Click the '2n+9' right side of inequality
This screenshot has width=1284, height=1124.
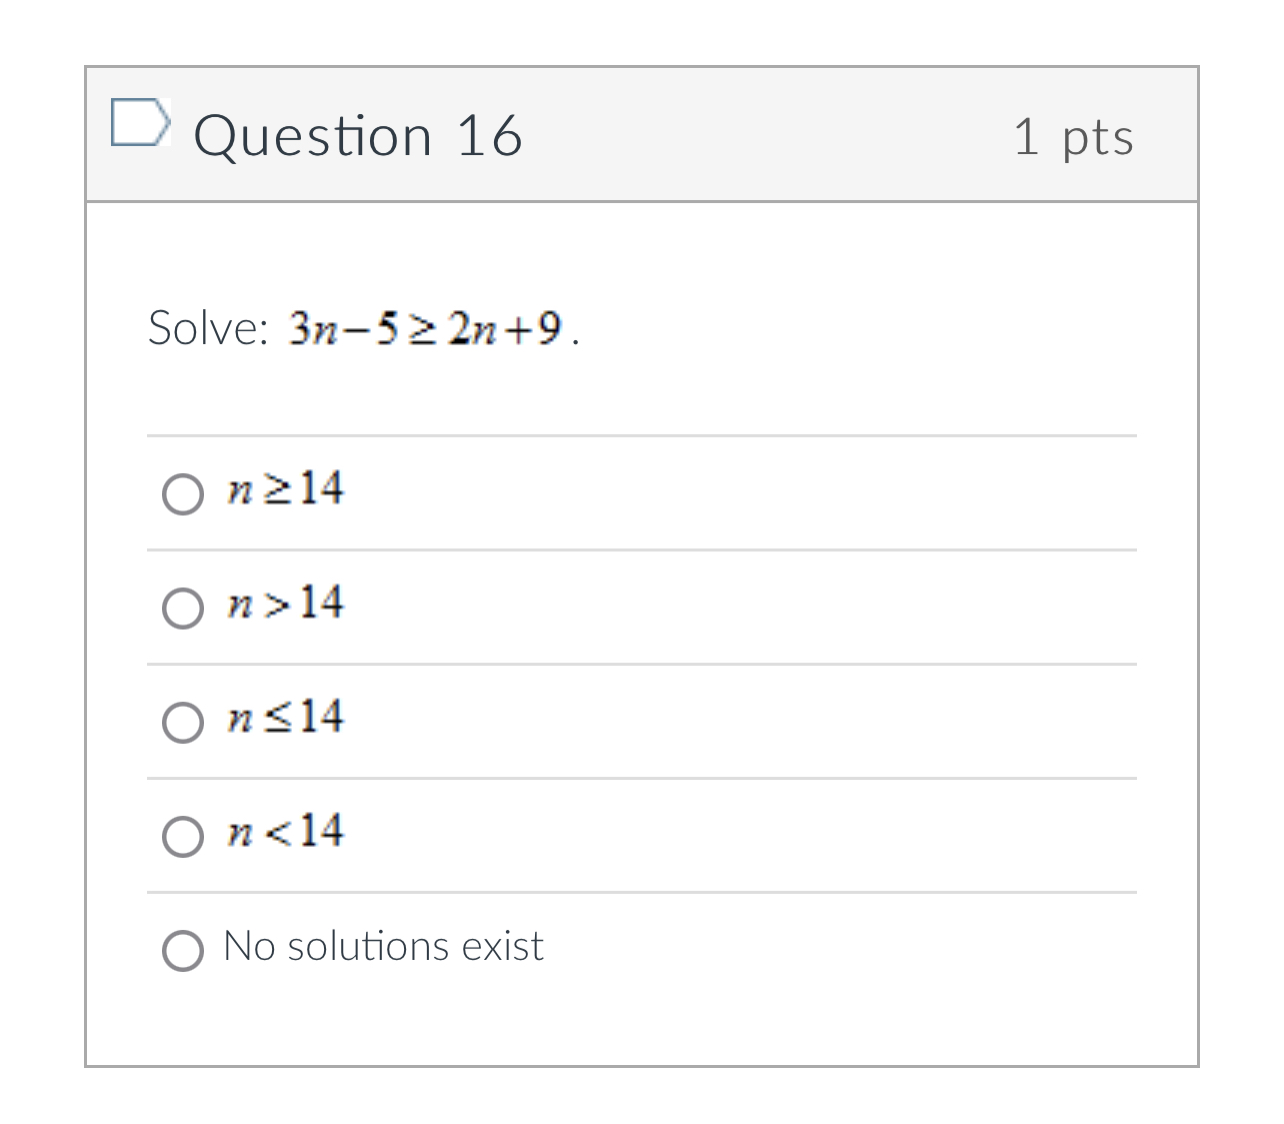[505, 328]
